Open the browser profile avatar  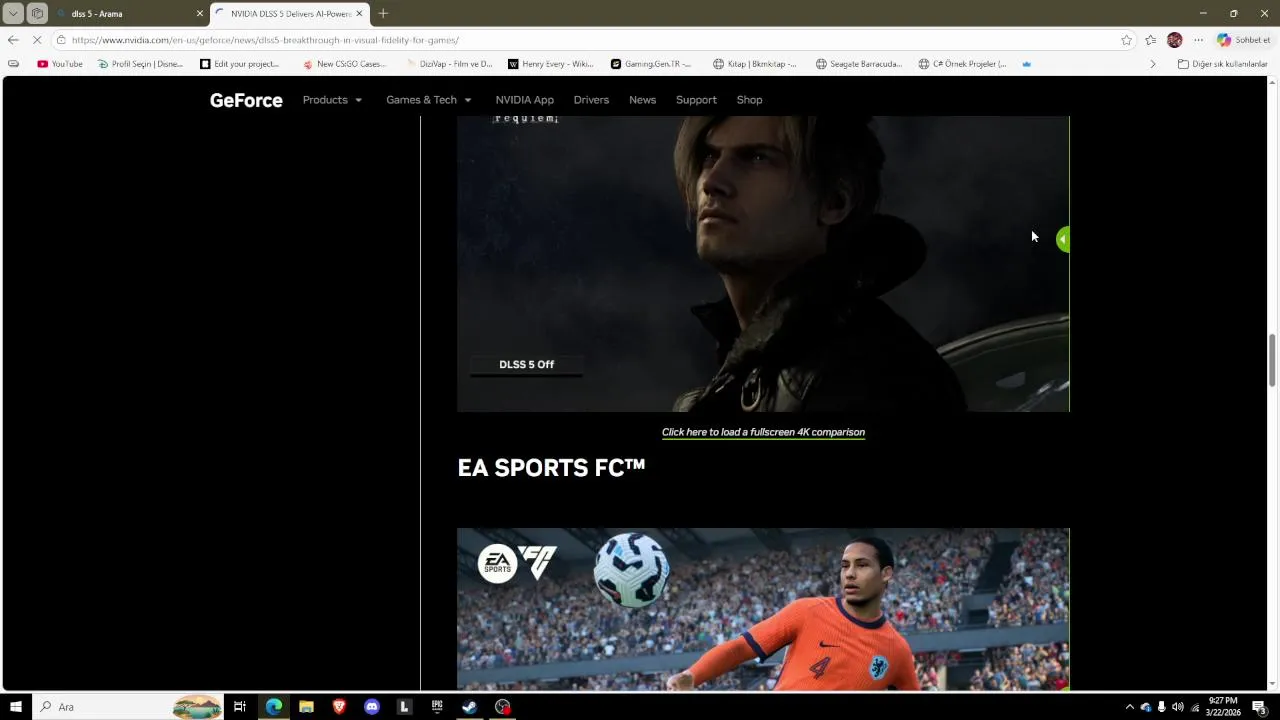(1175, 40)
